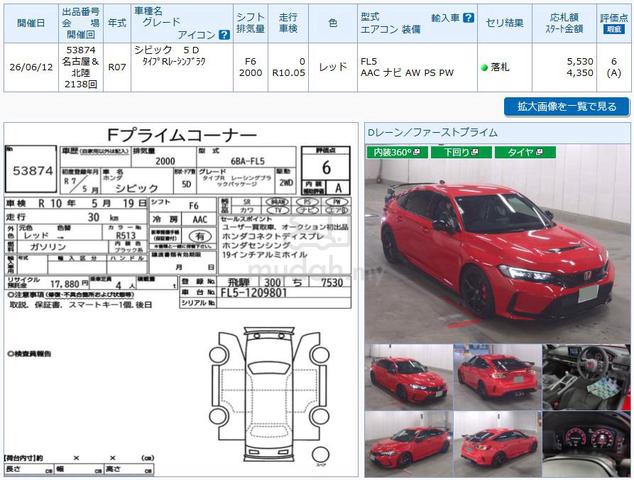Image resolution: width=634 pixels, height=480 pixels.
Task: Click date cell 26/06/12
Action: tap(31, 68)
